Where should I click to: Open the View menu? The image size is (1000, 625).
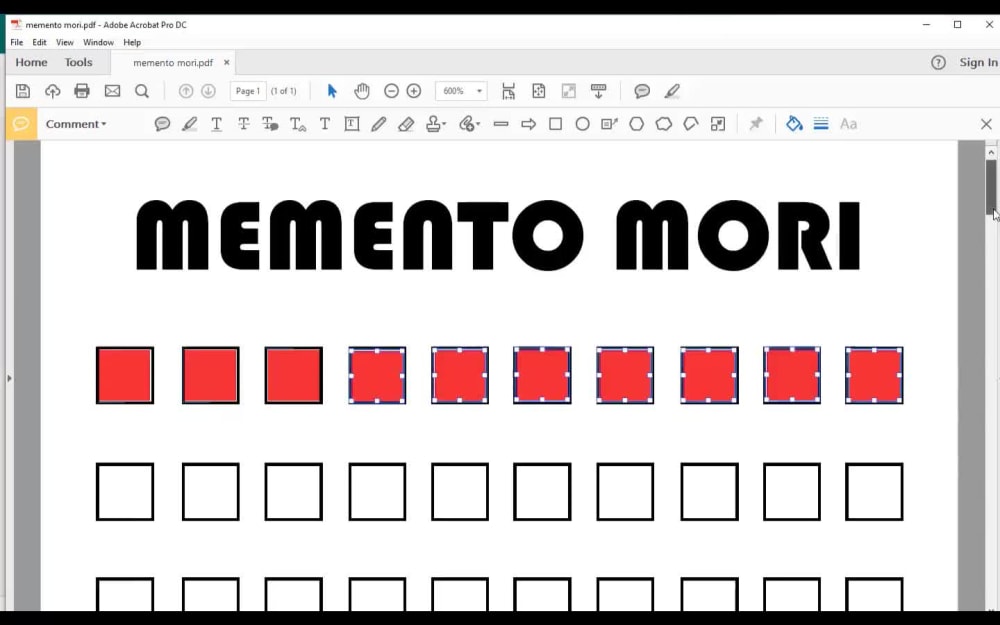coord(64,42)
